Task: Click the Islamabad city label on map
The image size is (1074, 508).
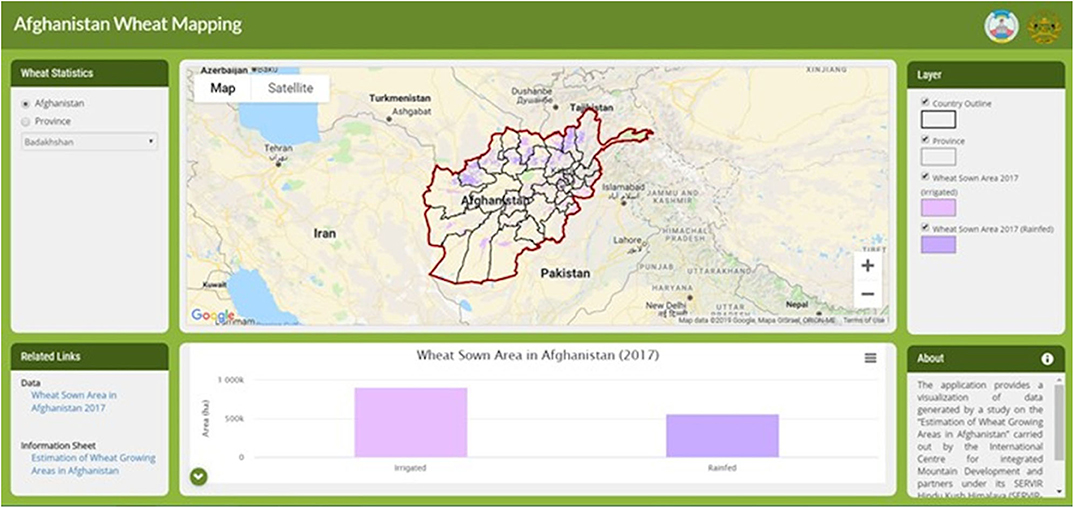Action: coord(623,187)
